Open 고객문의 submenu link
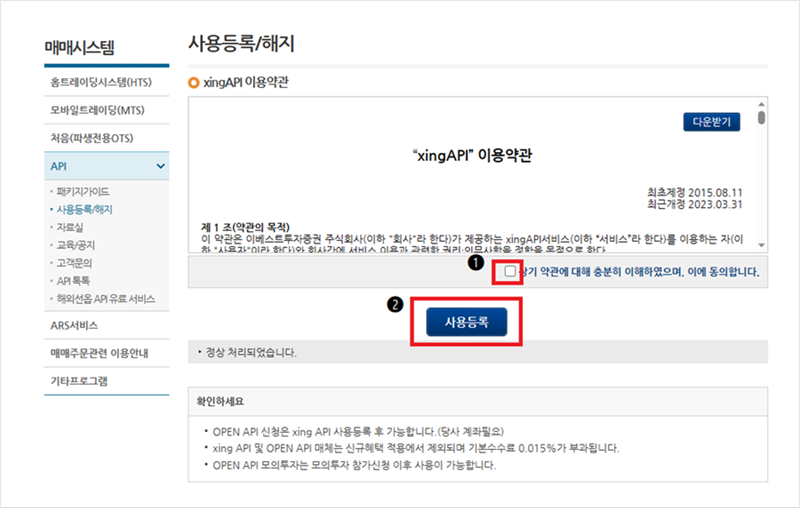 74,263
